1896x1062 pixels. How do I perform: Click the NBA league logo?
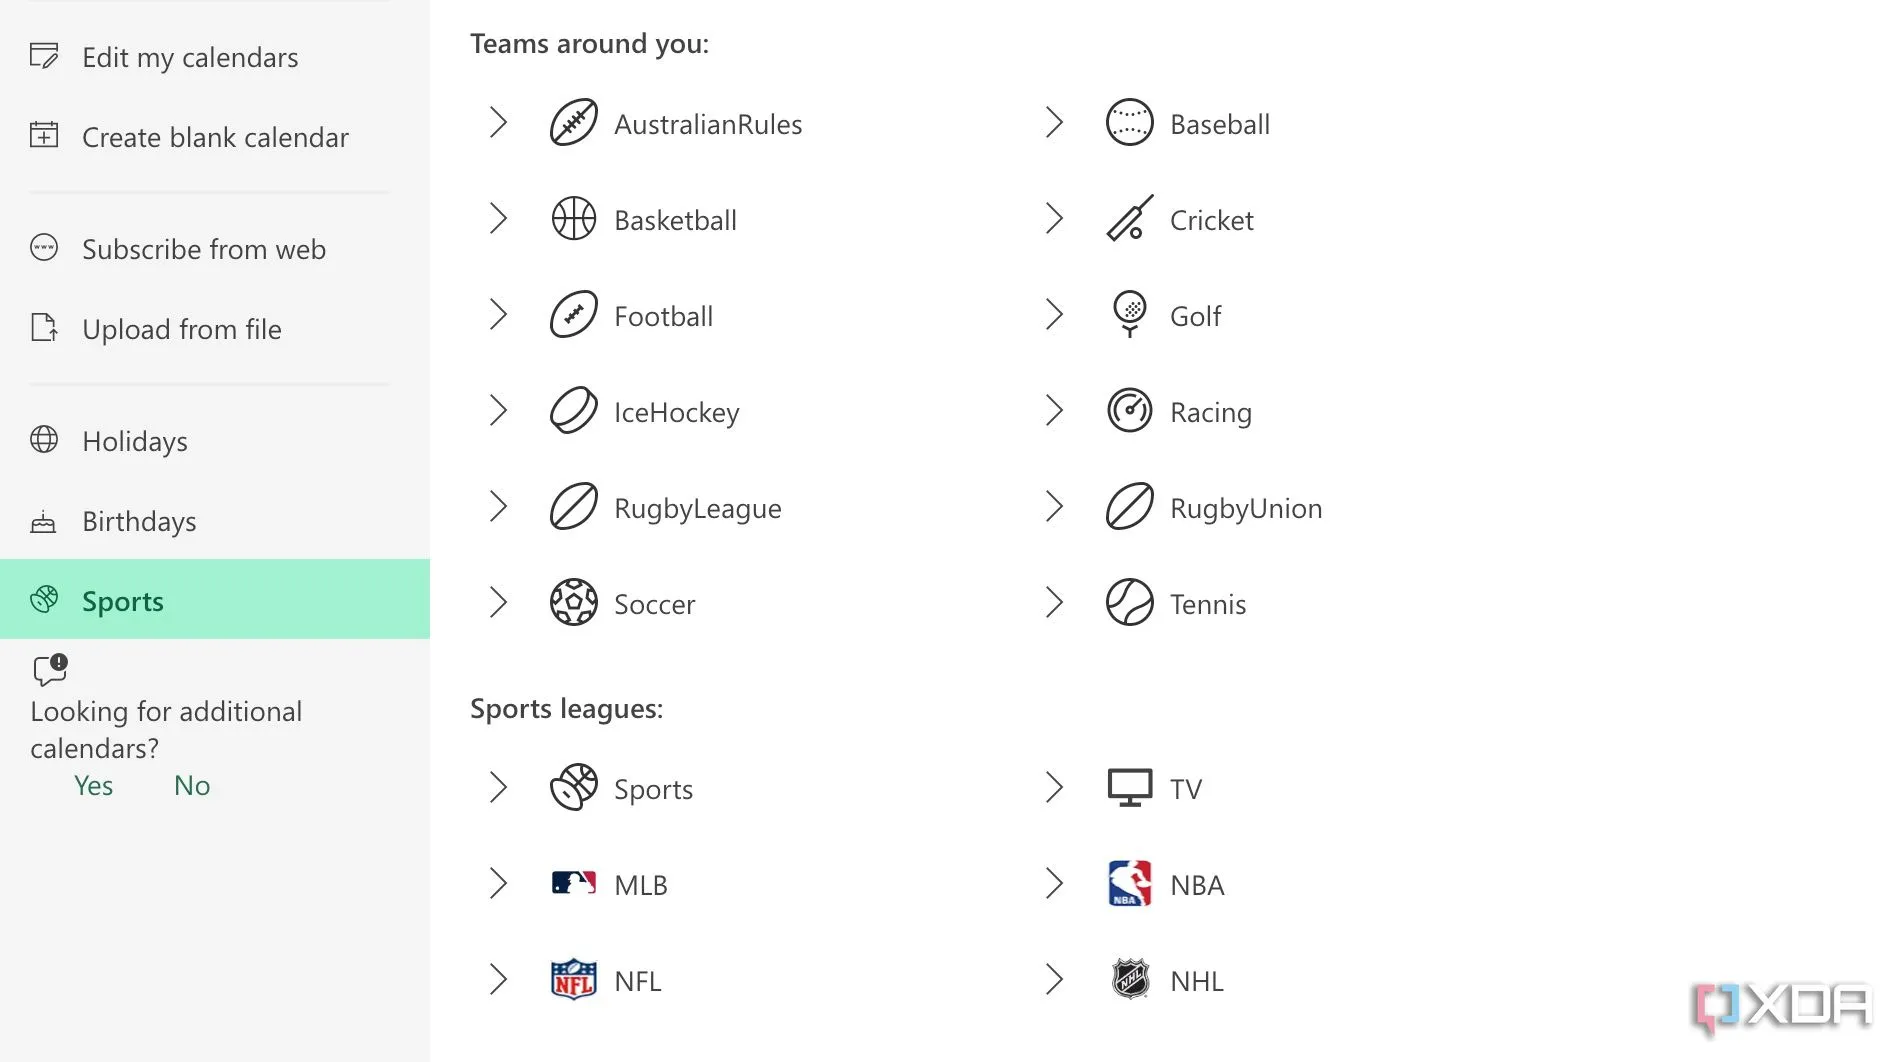pos(1130,884)
